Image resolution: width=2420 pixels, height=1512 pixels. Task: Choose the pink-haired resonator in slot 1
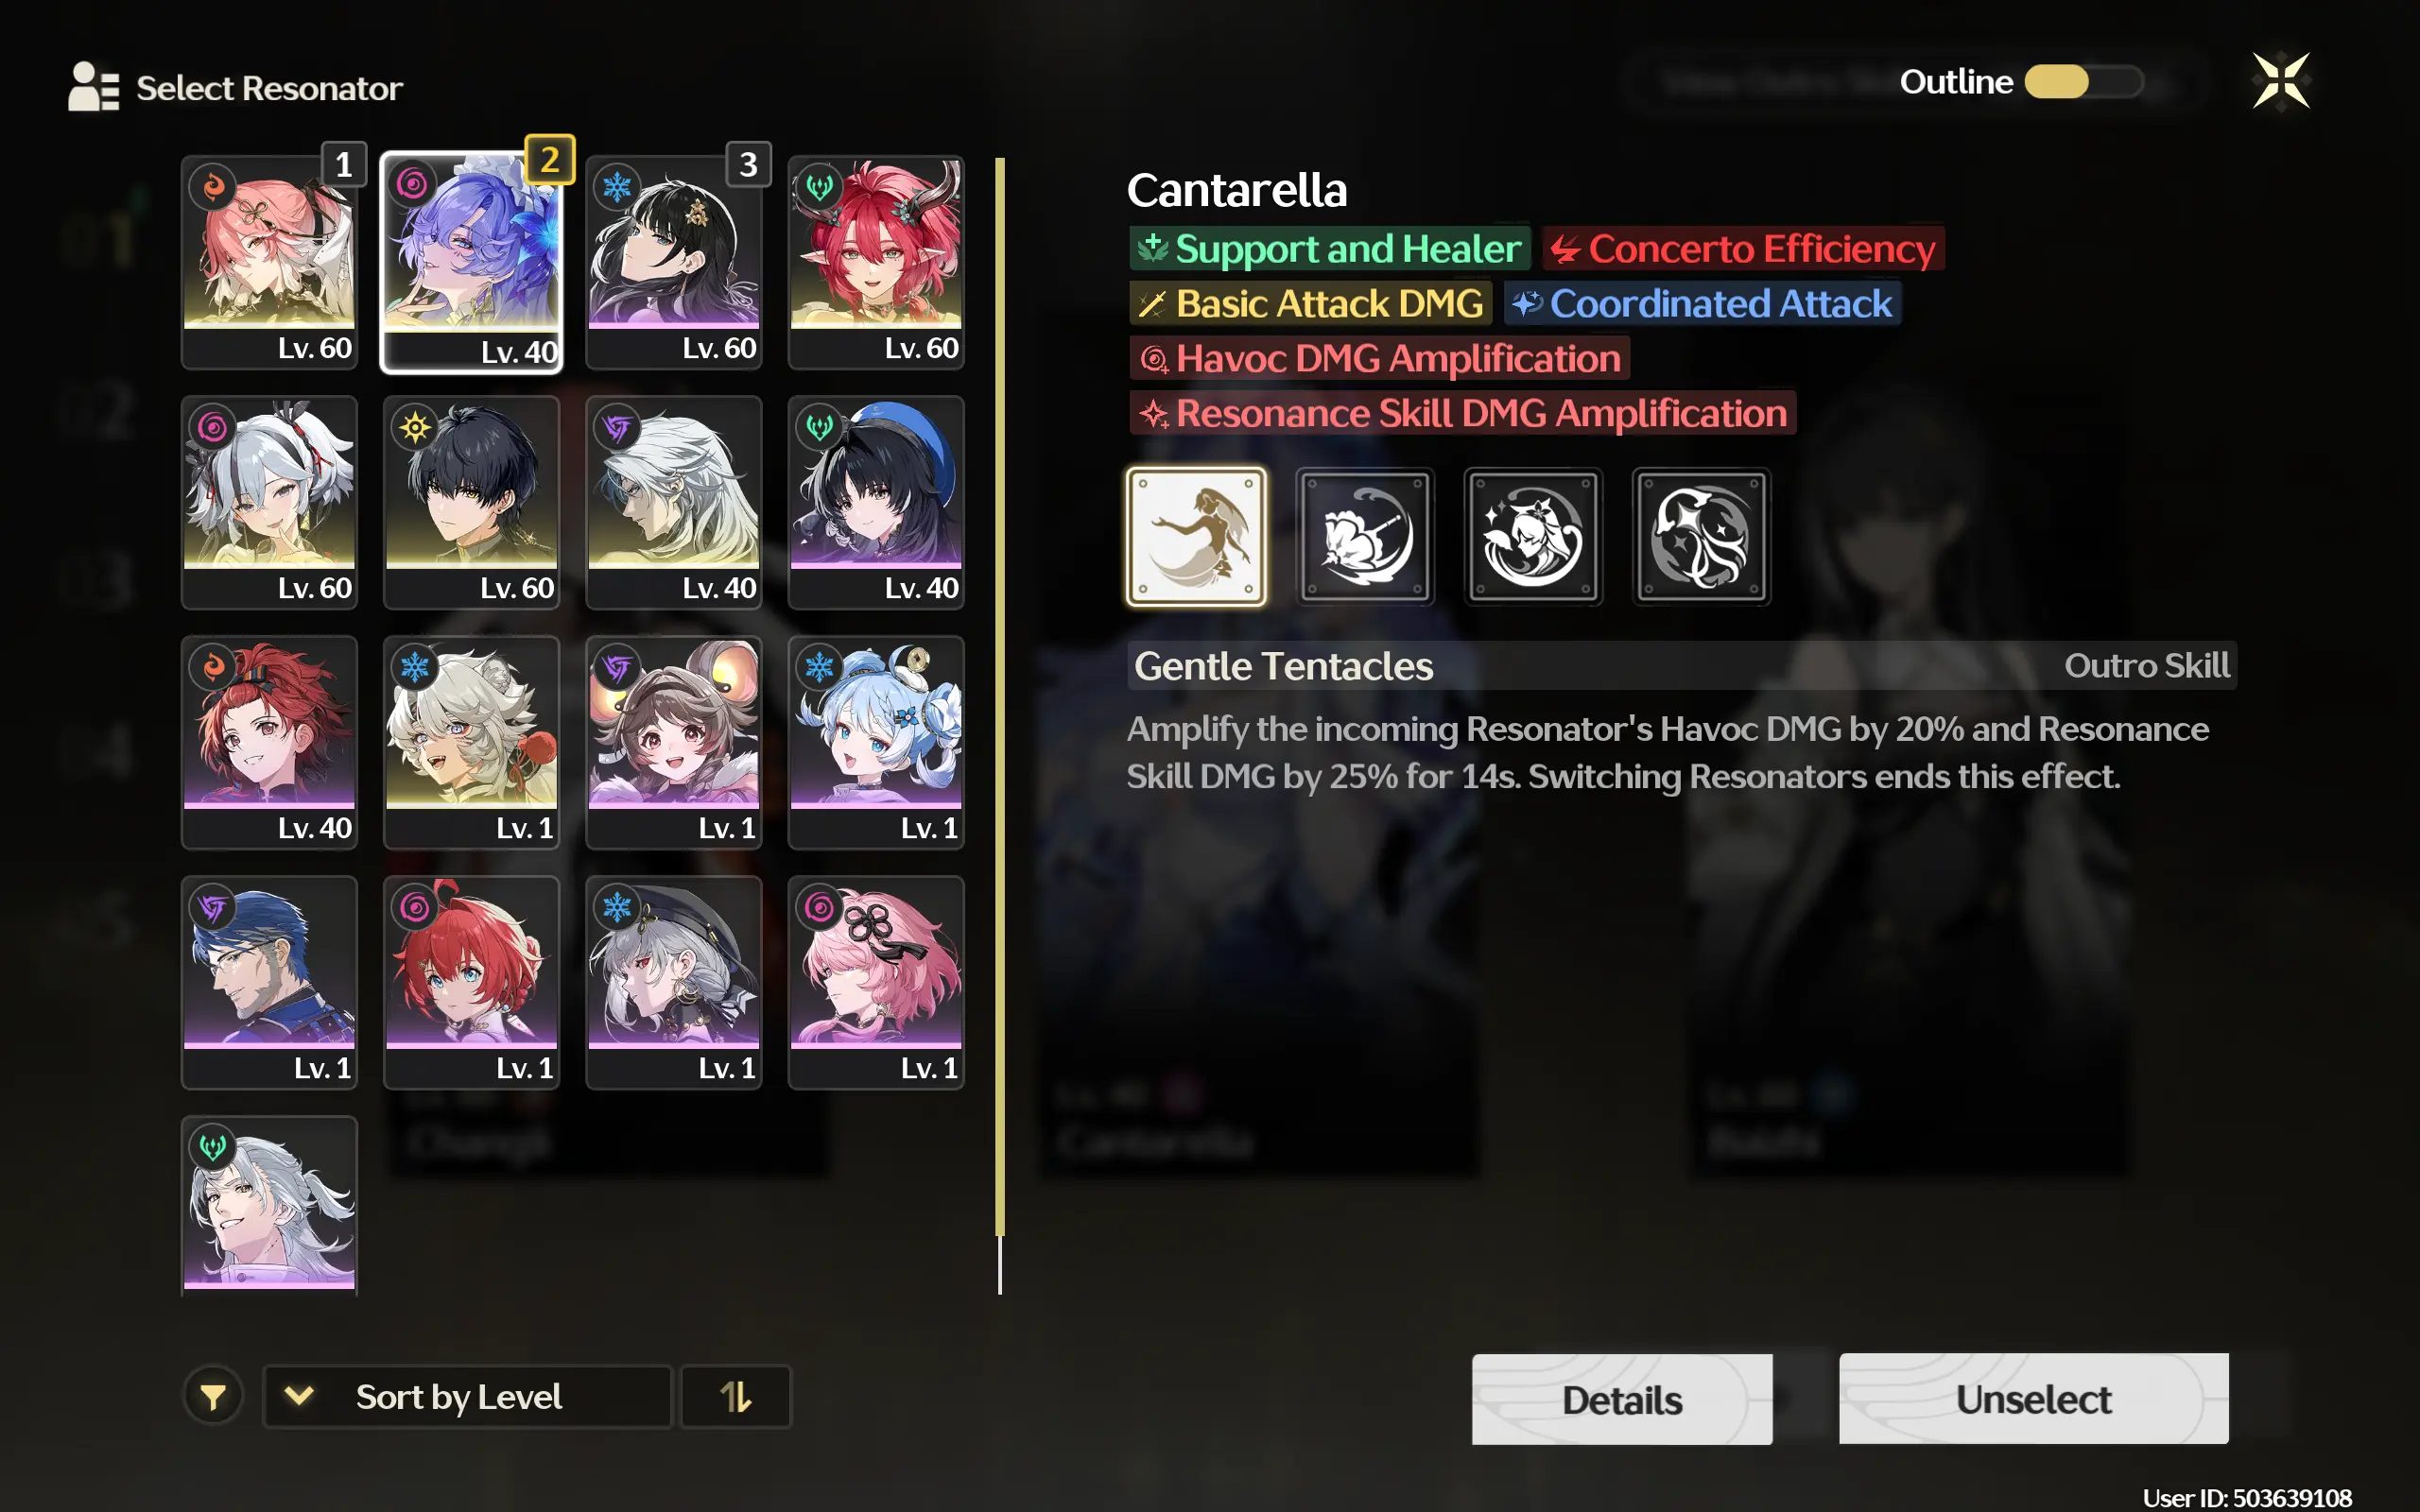pyautogui.click(x=269, y=263)
